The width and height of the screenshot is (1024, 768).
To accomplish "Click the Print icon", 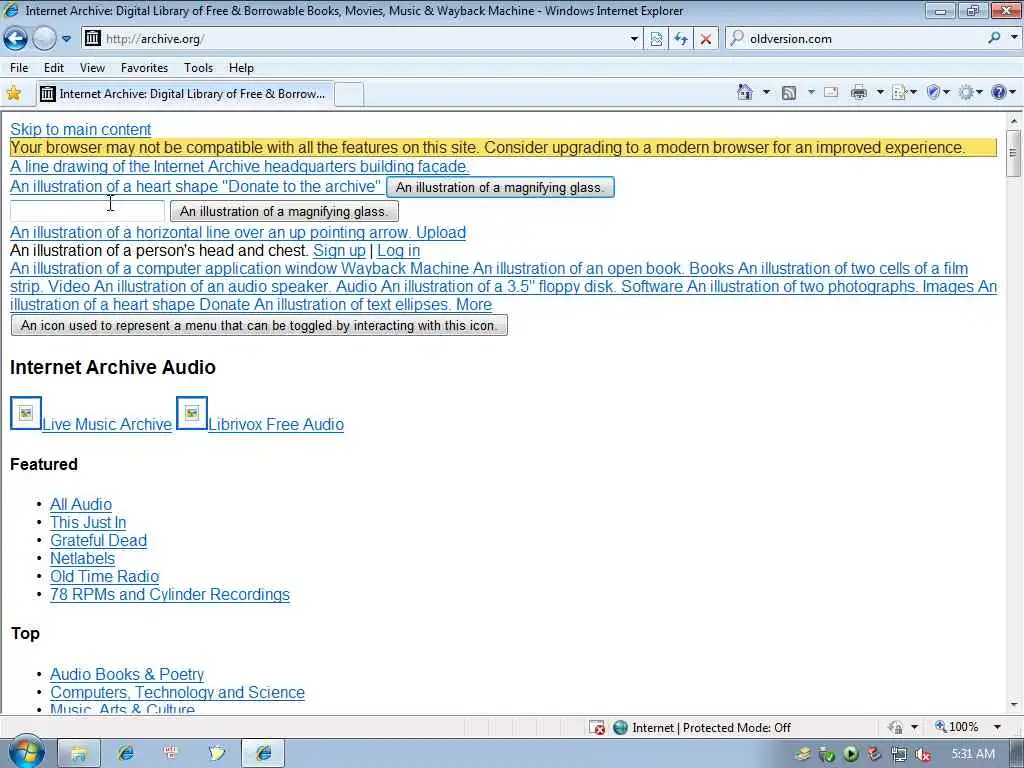I will click(859, 92).
